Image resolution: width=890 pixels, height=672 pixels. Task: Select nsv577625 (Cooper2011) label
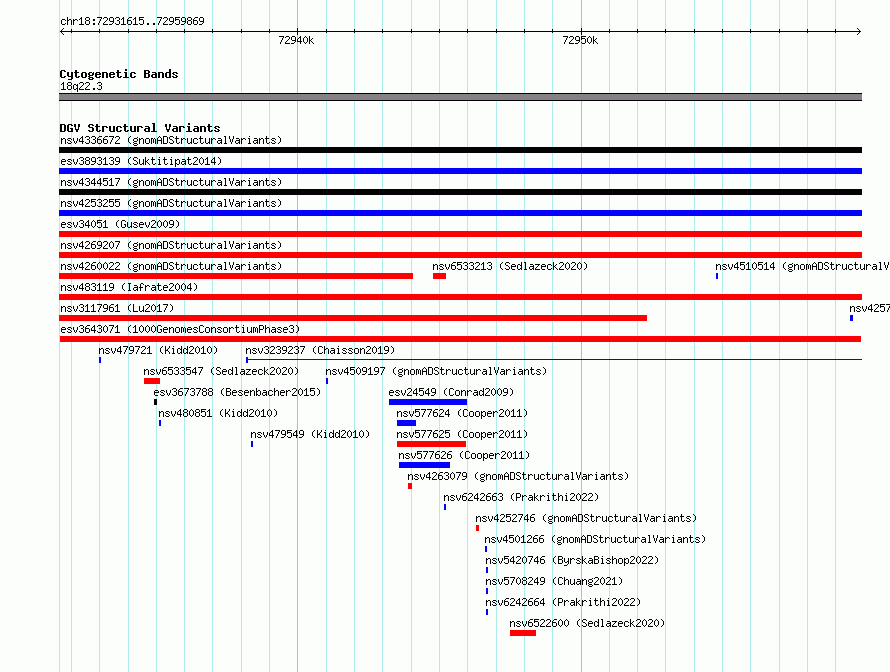[x=462, y=434]
